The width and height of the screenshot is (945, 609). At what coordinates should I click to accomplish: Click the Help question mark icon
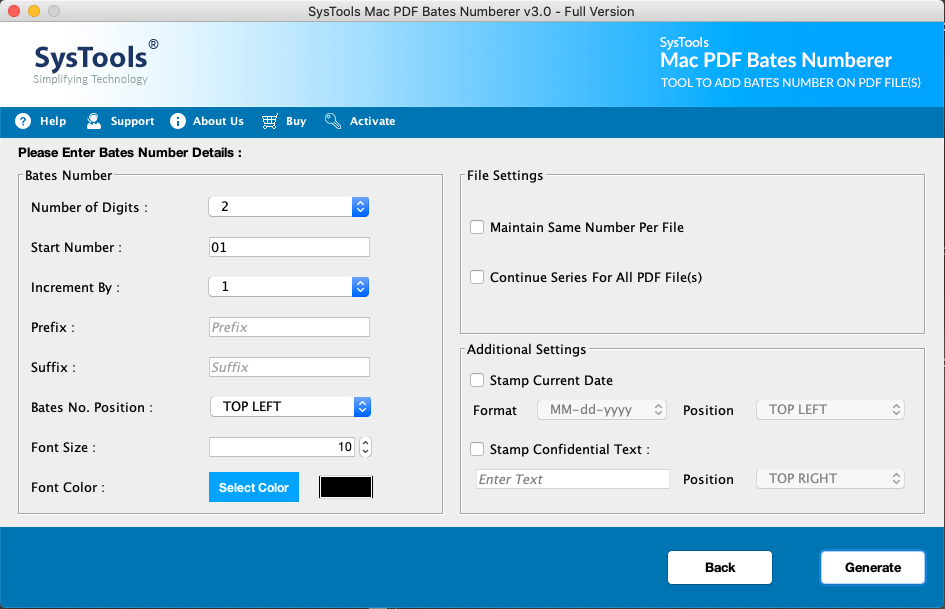click(23, 121)
